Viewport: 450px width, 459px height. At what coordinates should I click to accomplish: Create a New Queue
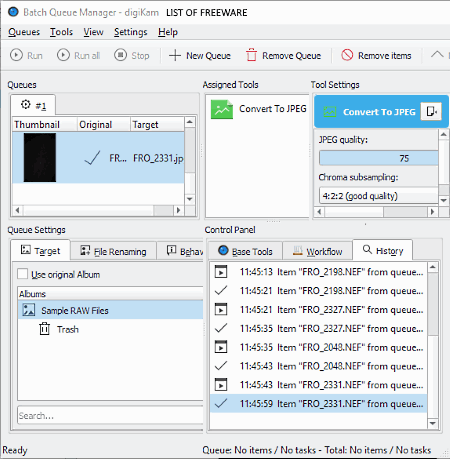coord(199,55)
